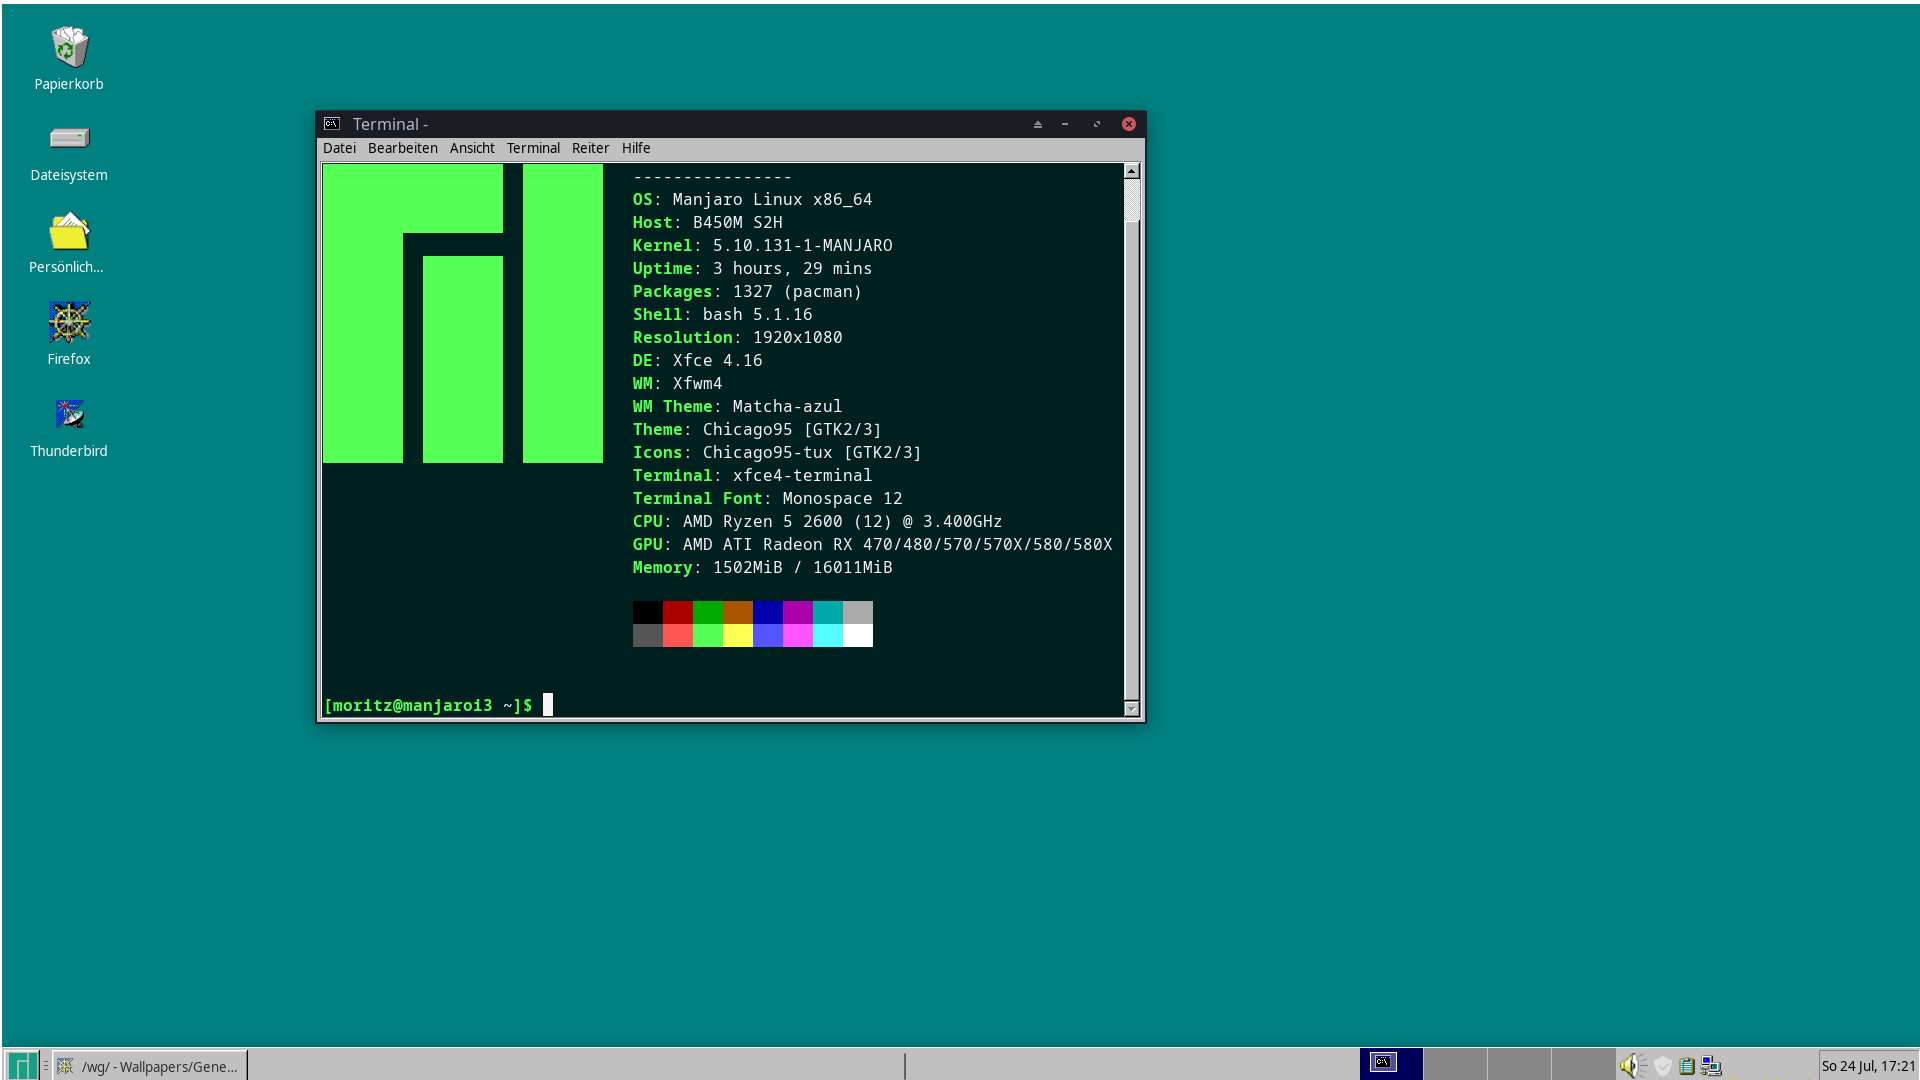Open the Terminal menu in menubar

[533, 148]
